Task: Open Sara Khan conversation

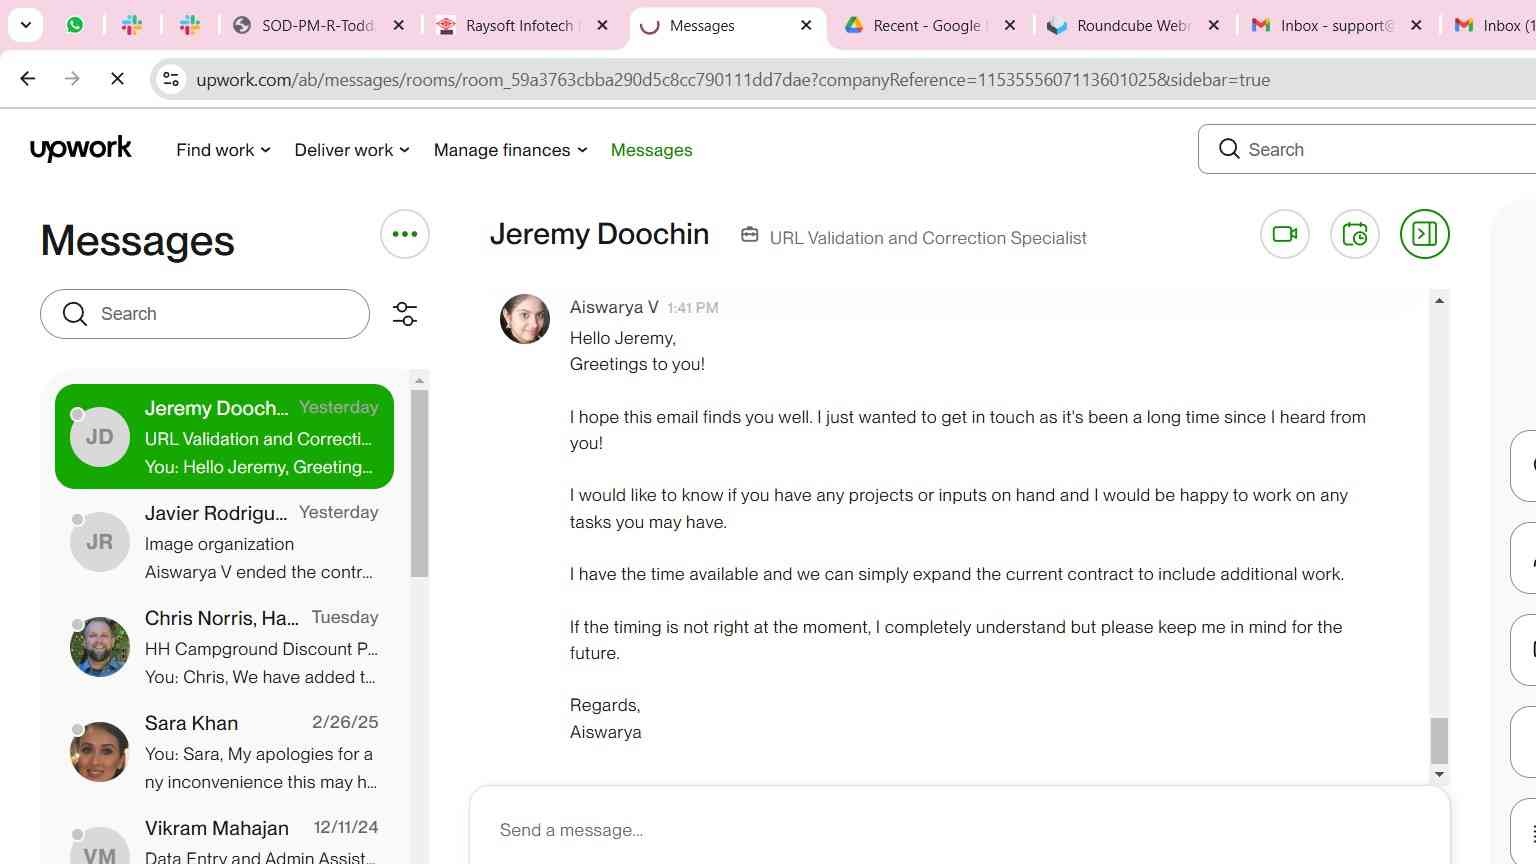Action: (x=224, y=752)
